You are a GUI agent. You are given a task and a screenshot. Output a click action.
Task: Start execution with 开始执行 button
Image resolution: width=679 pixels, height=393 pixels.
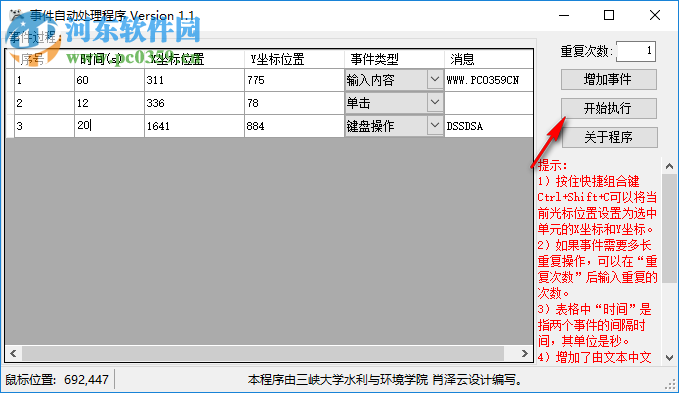pos(608,108)
